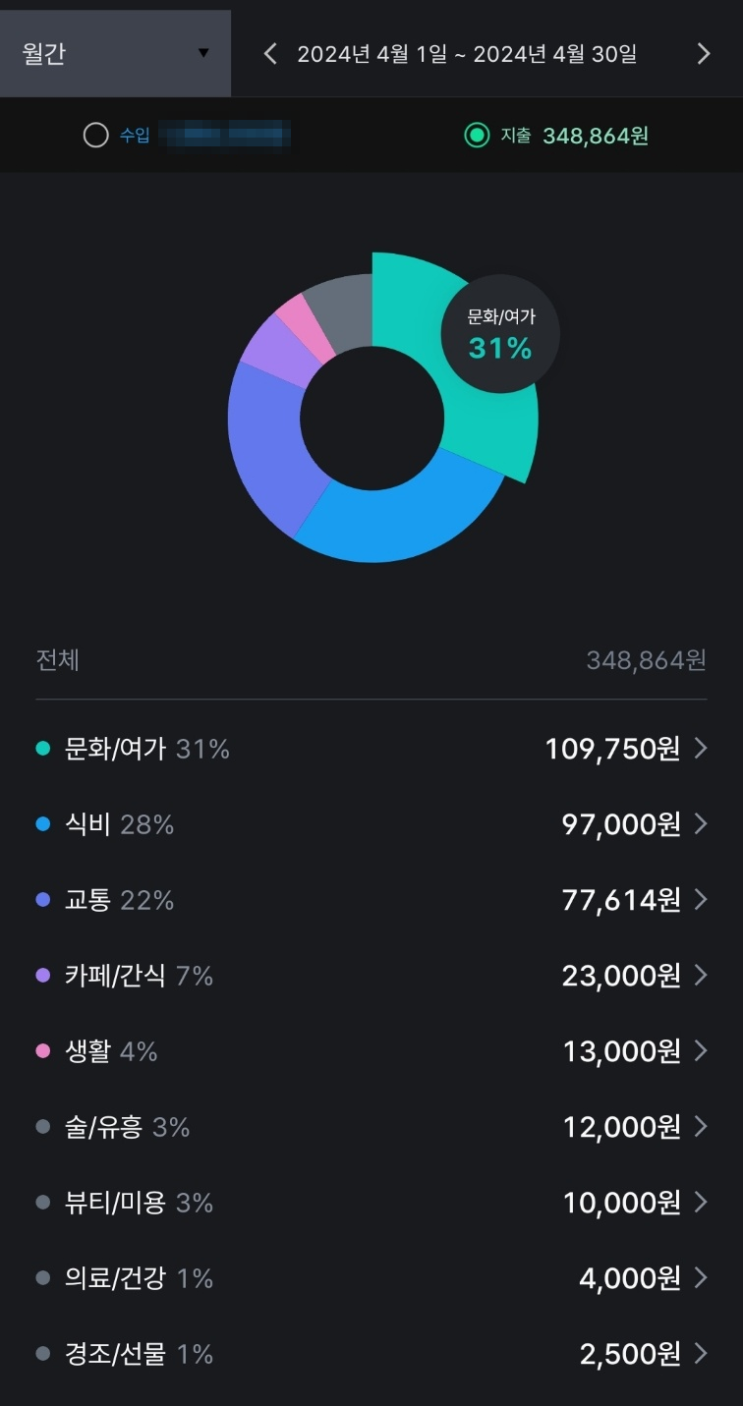
Task: Select the 지출 radio button
Action: (477, 135)
